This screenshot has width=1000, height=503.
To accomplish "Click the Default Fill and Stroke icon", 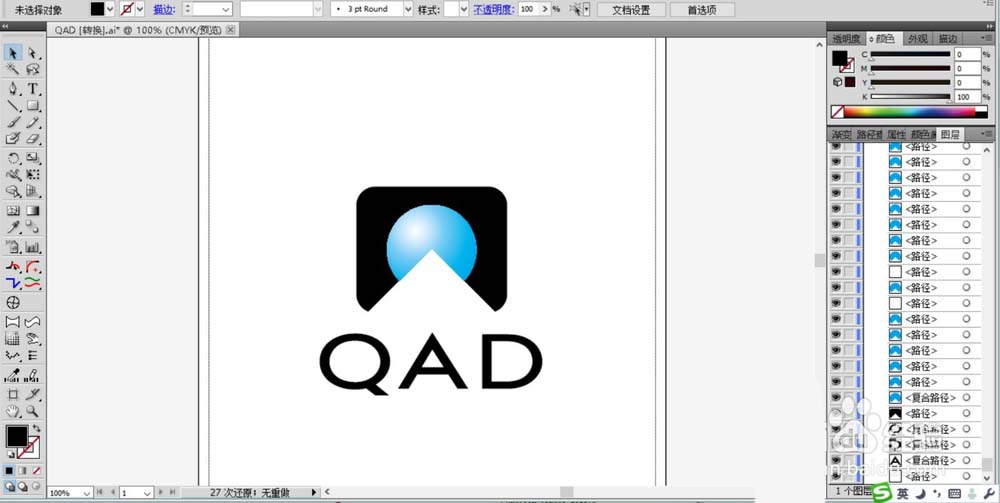I will (x=10, y=455).
